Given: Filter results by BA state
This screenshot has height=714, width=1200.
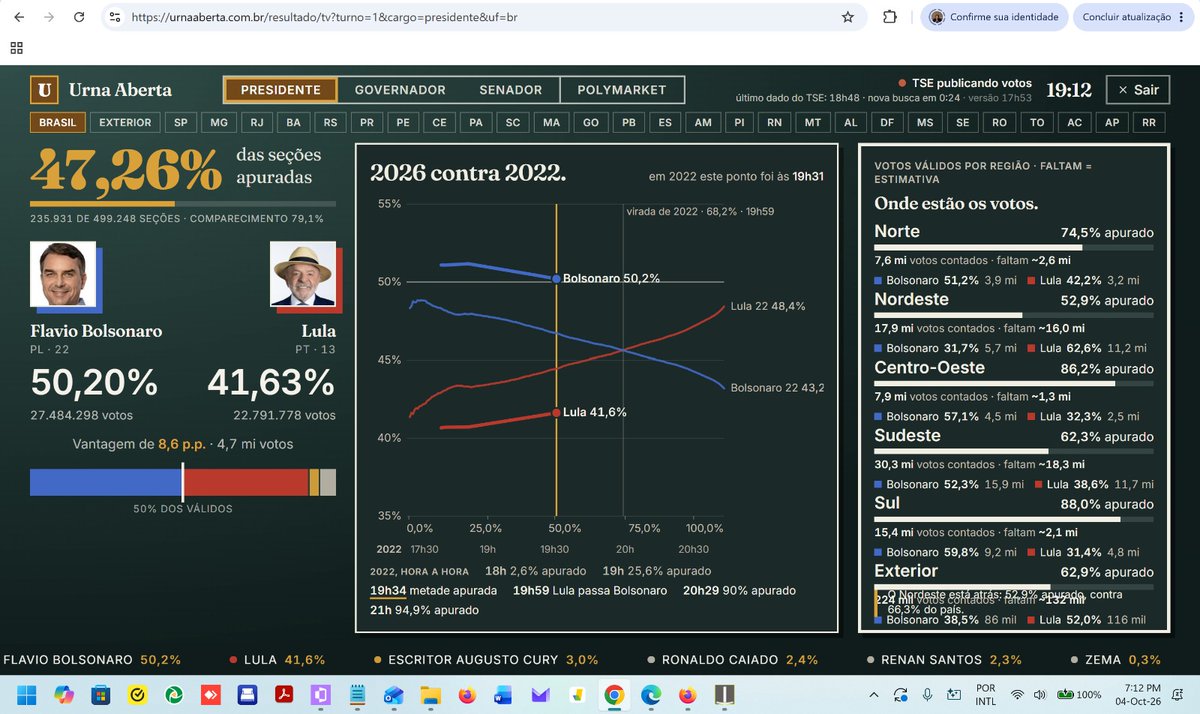Looking at the screenshot, I should pyautogui.click(x=293, y=123).
